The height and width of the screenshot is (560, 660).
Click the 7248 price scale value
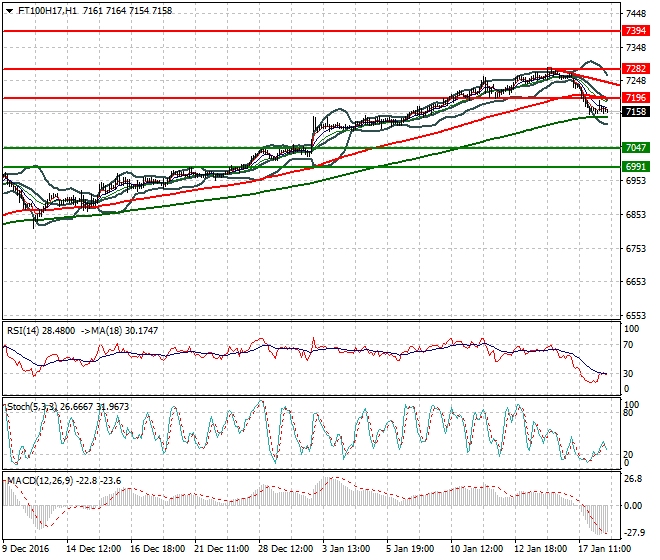pos(636,80)
